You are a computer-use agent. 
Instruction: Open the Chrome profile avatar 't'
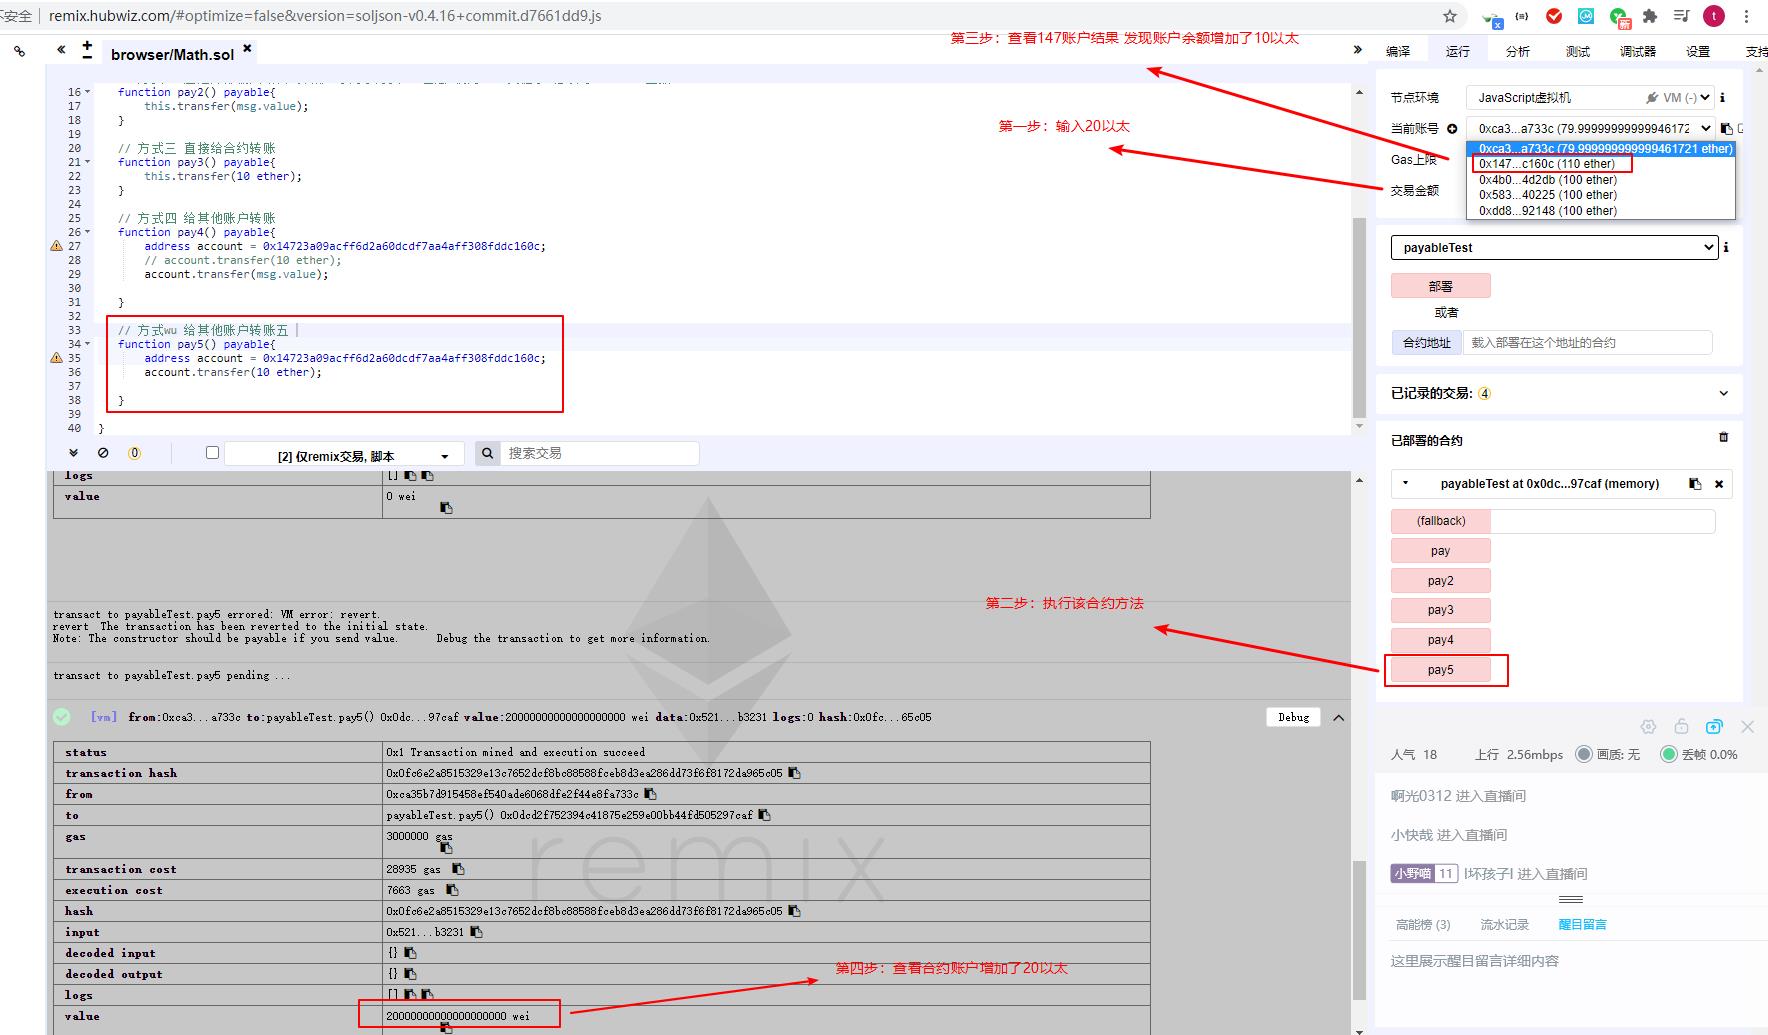[x=1714, y=16]
